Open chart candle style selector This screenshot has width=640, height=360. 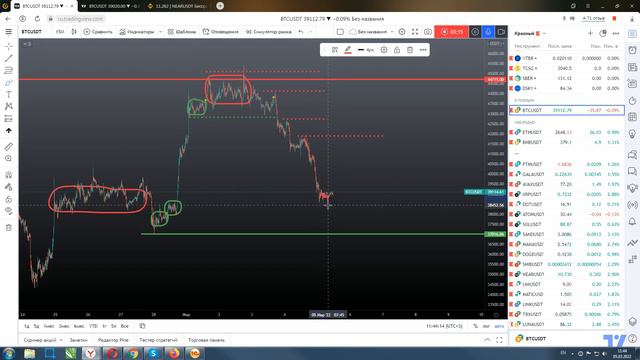click(74, 31)
